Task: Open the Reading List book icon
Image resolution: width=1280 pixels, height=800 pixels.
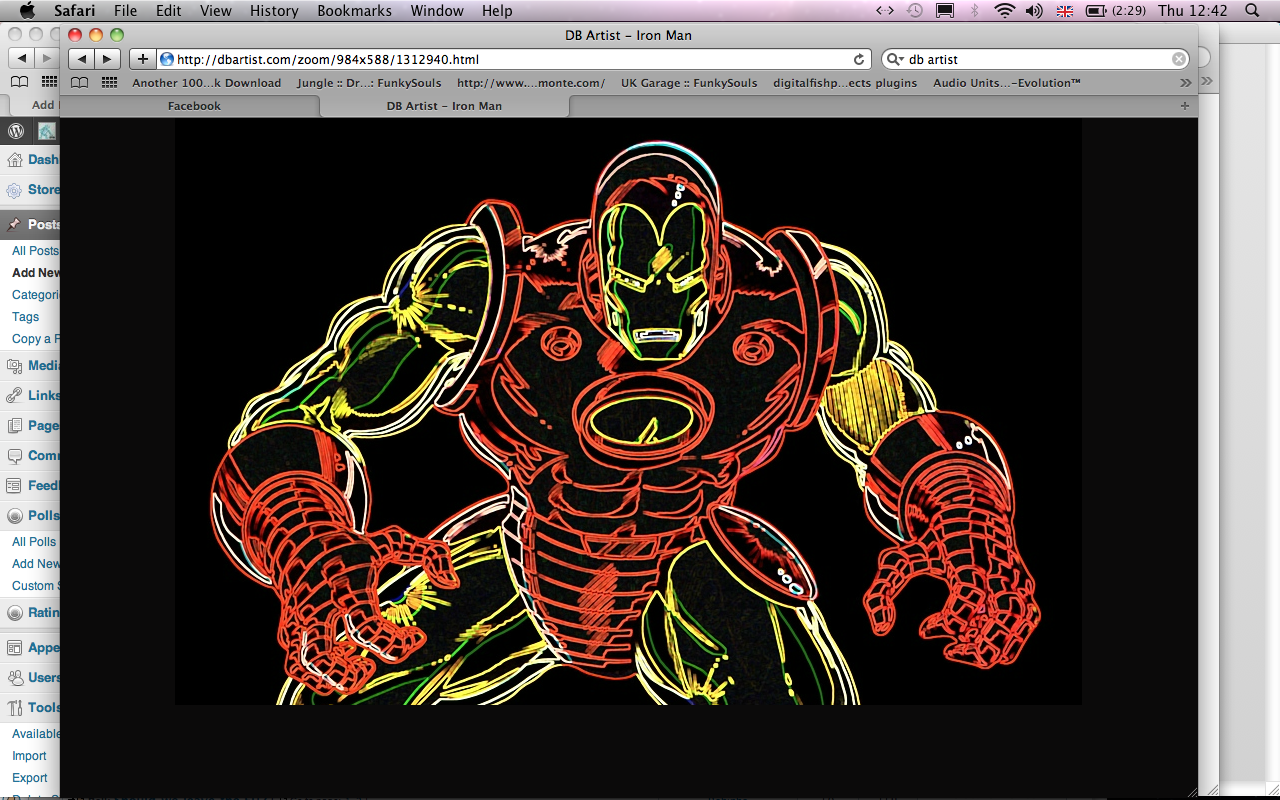Action: 80,83
